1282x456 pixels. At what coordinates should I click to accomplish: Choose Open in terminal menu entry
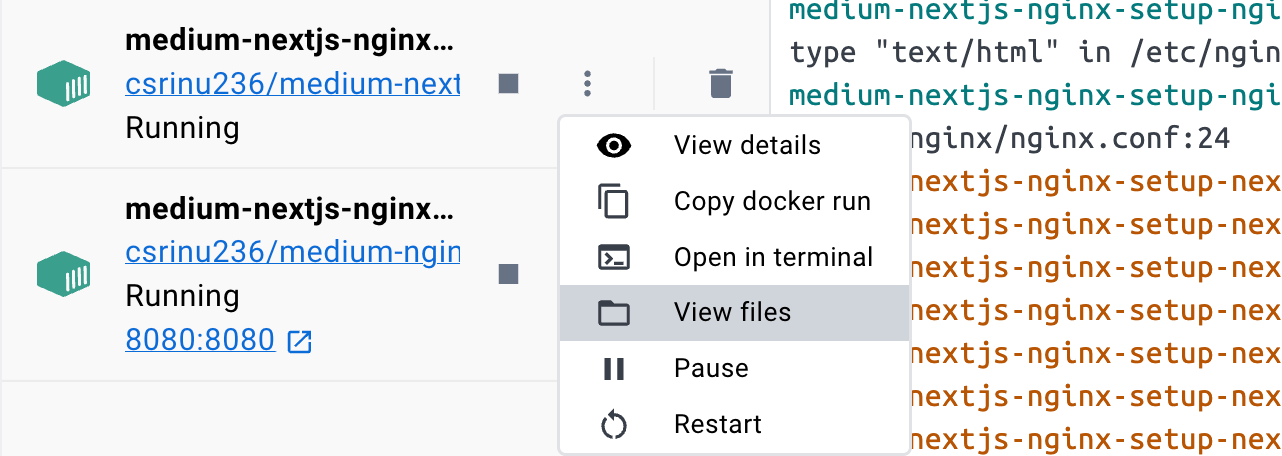773,257
